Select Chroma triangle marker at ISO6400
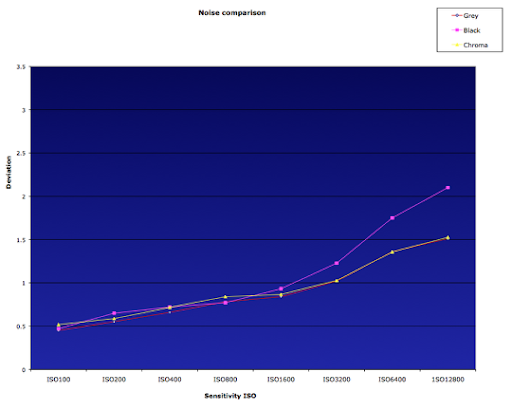Viewport: 512px width, 410px height. 392,252
